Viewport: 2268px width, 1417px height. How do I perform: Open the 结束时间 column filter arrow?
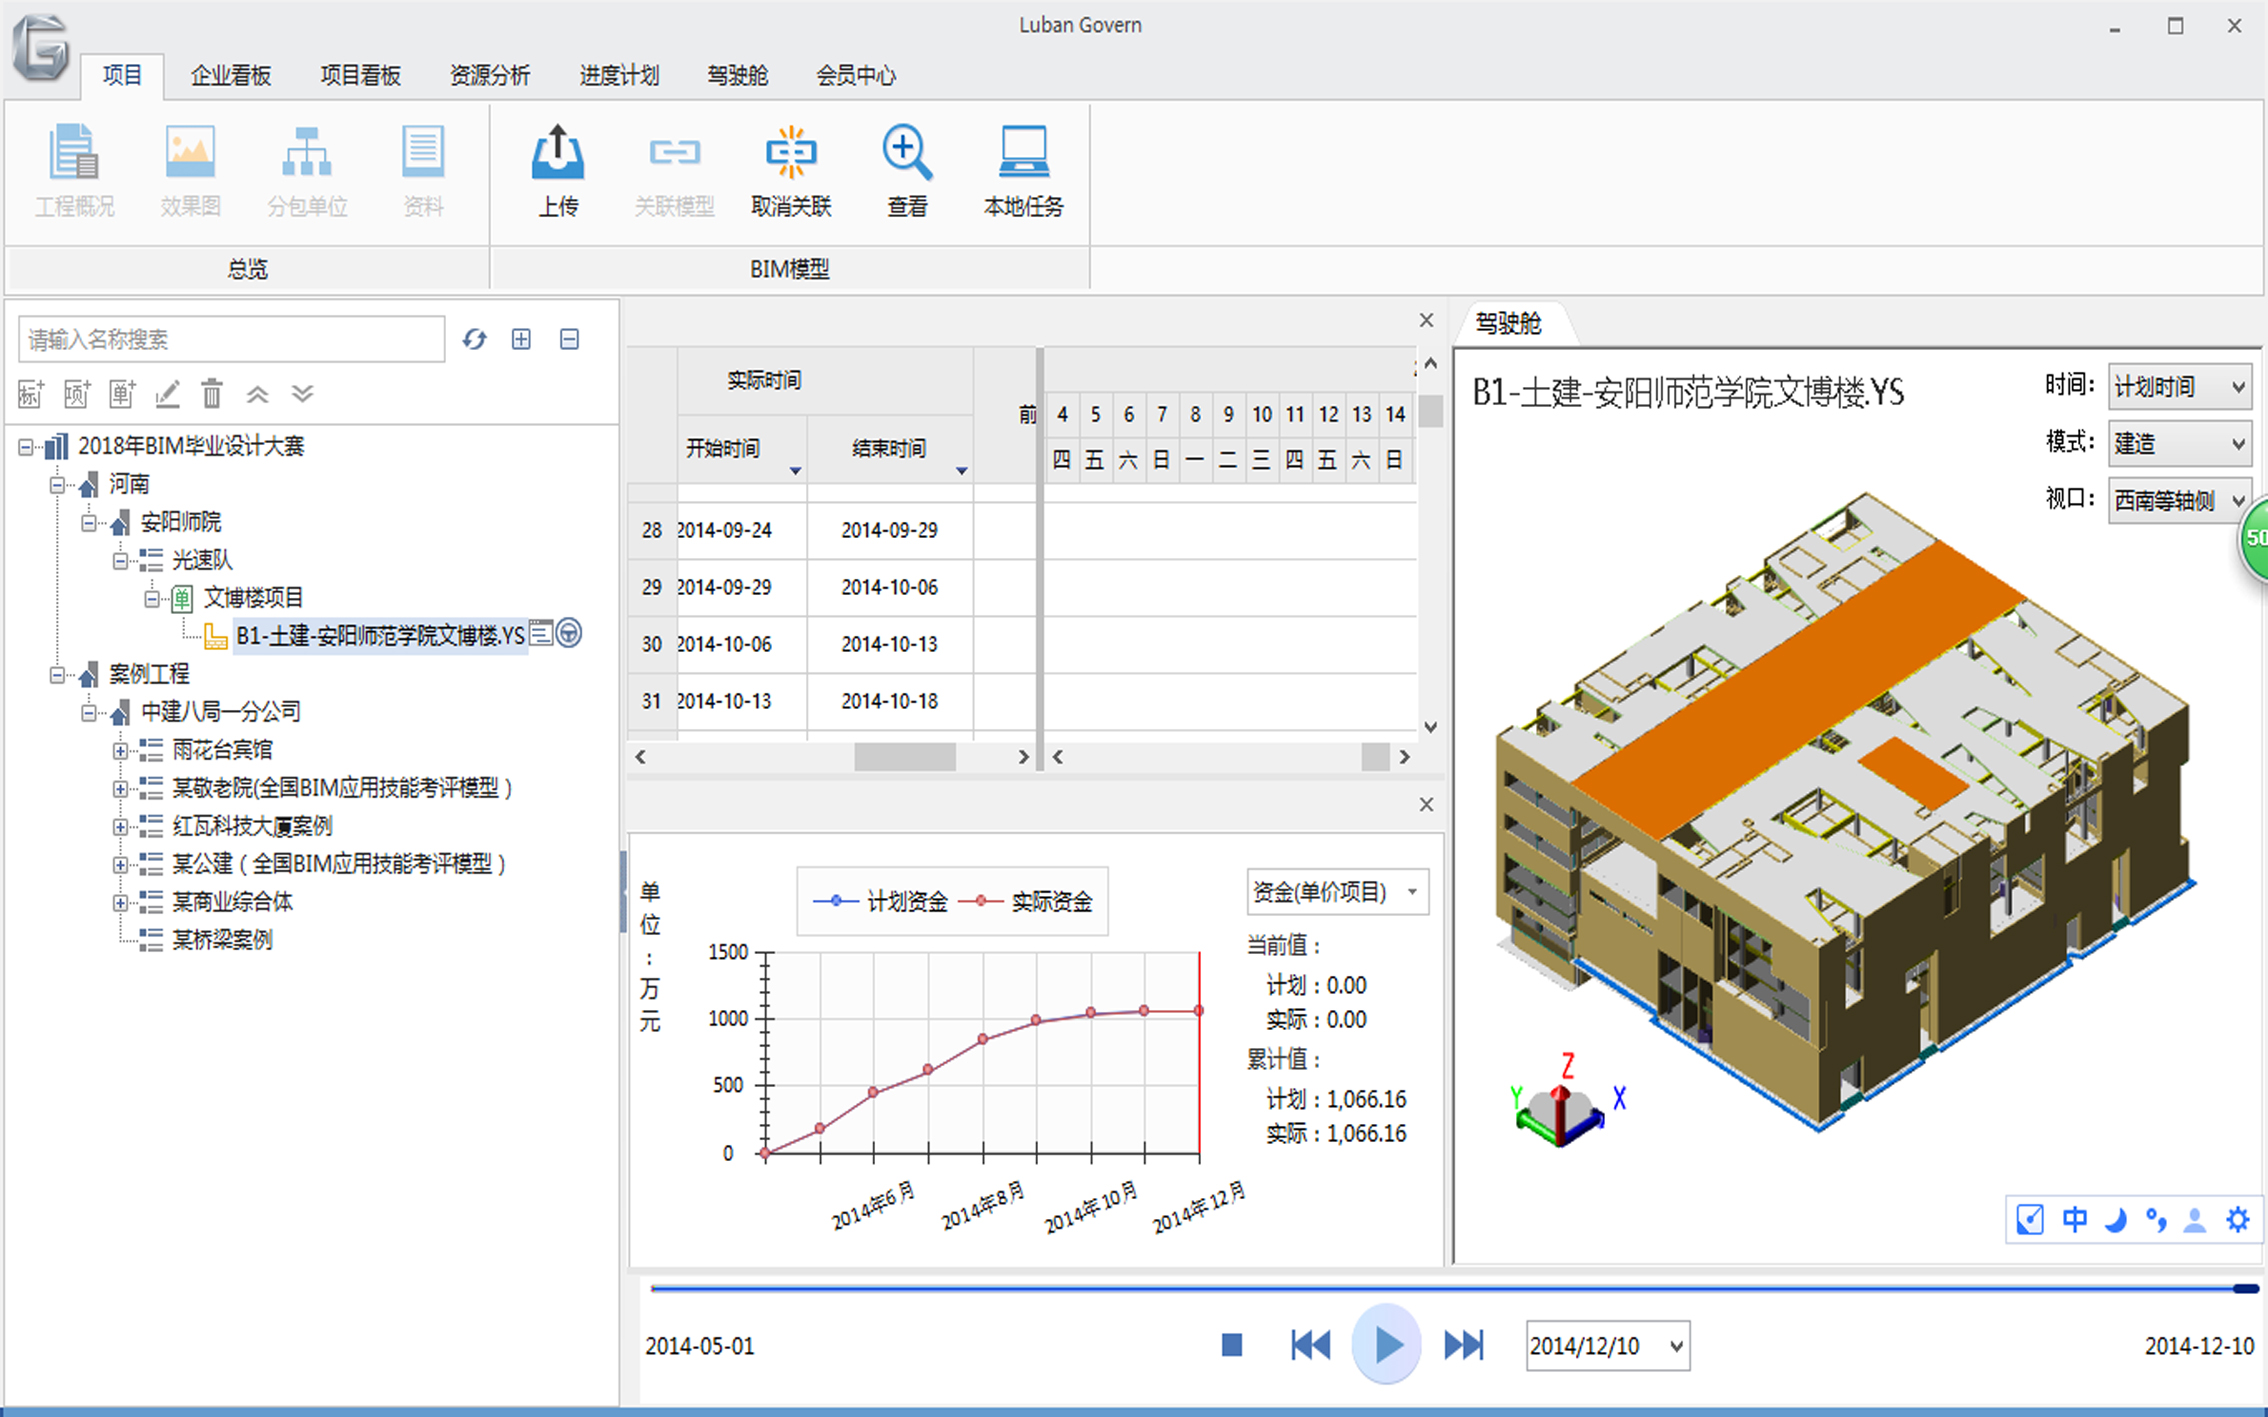click(x=961, y=470)
